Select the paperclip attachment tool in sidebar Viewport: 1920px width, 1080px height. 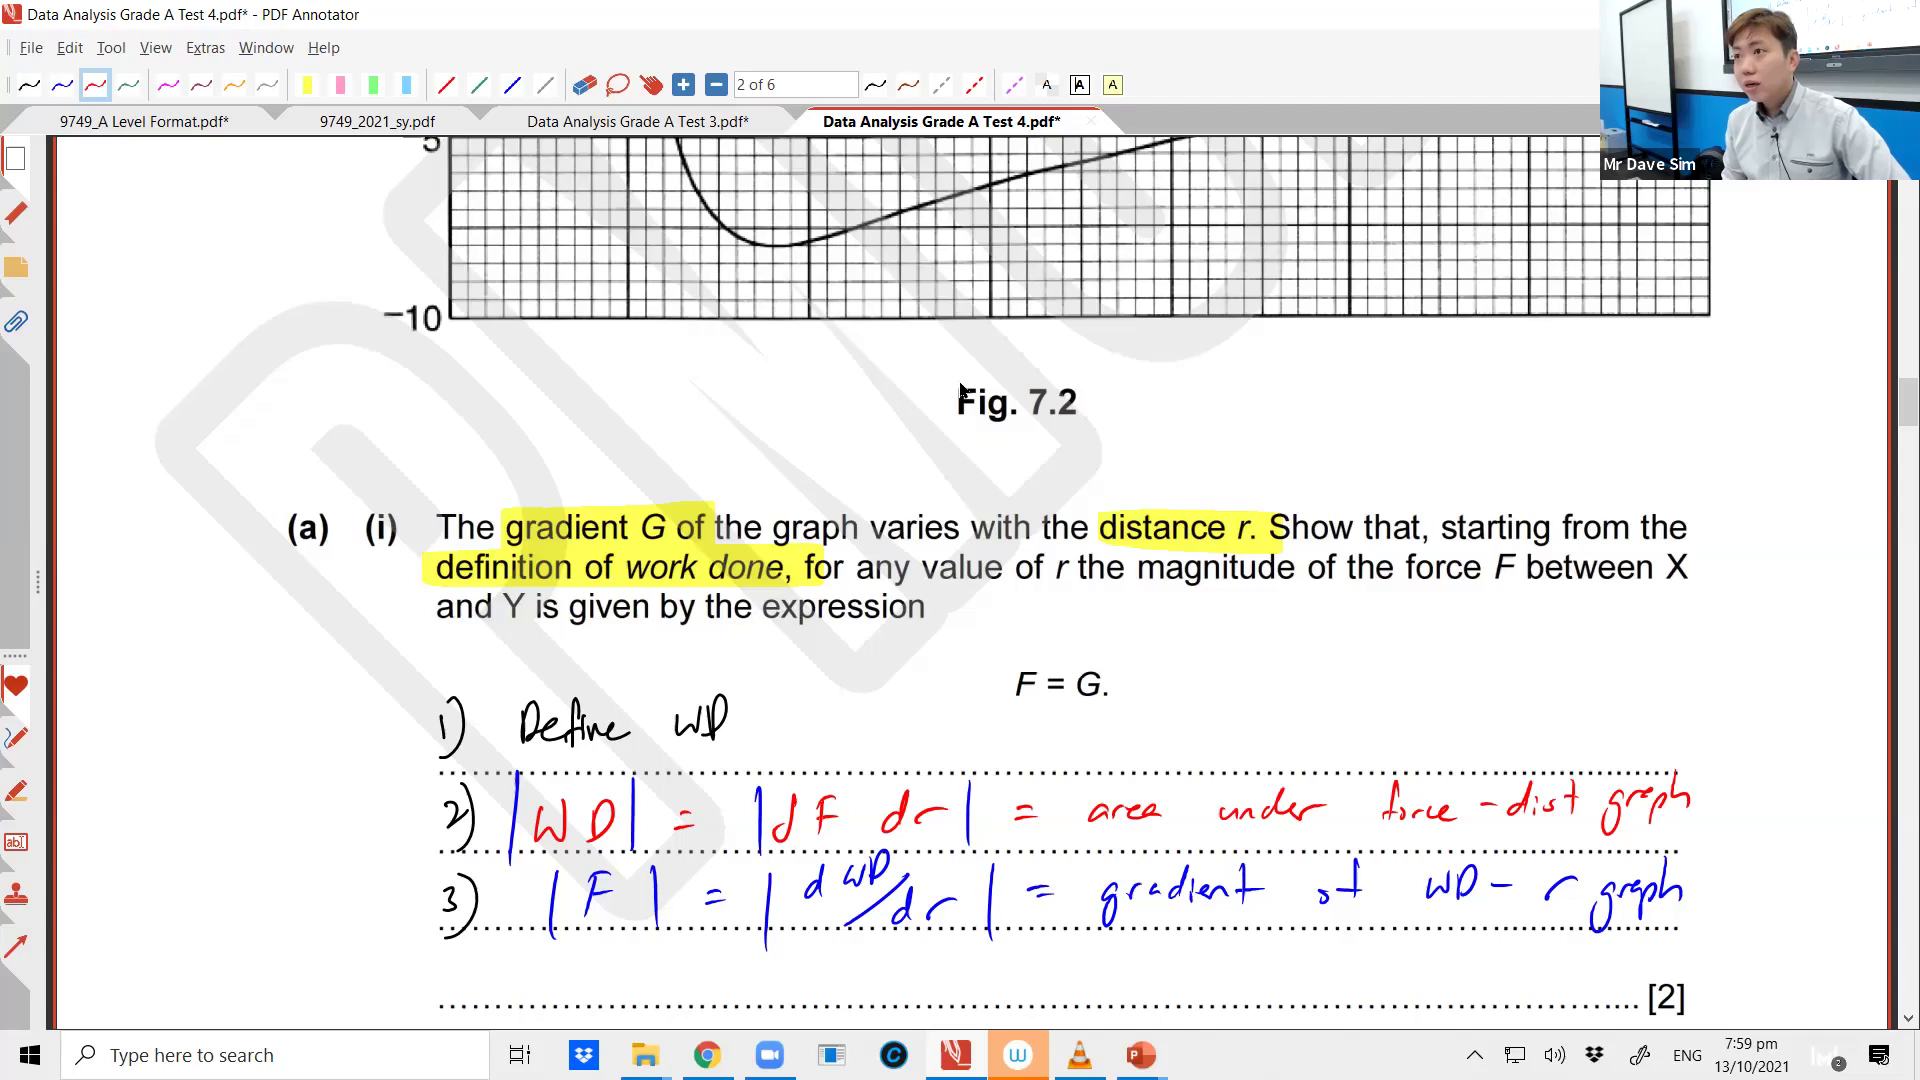click(16, 322)
